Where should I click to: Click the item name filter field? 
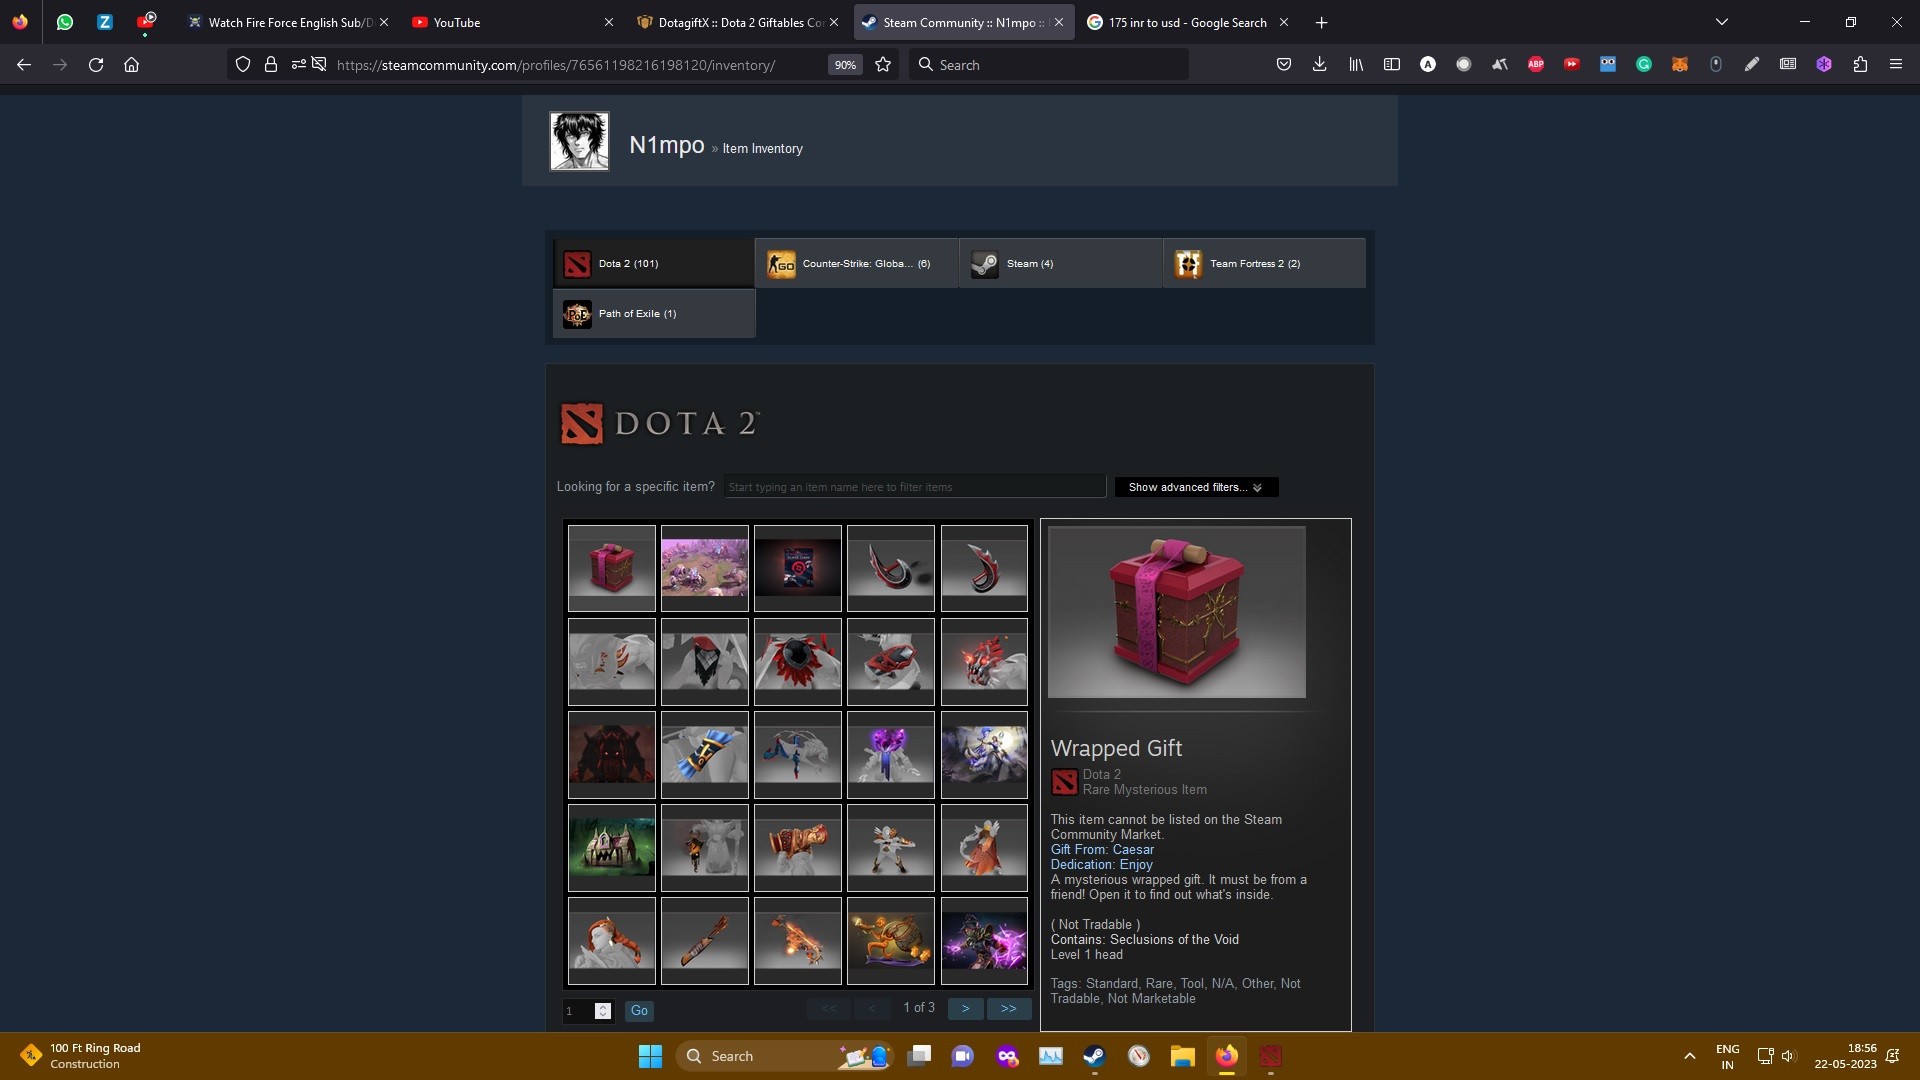pyautogui.click(x=914, y=487)
